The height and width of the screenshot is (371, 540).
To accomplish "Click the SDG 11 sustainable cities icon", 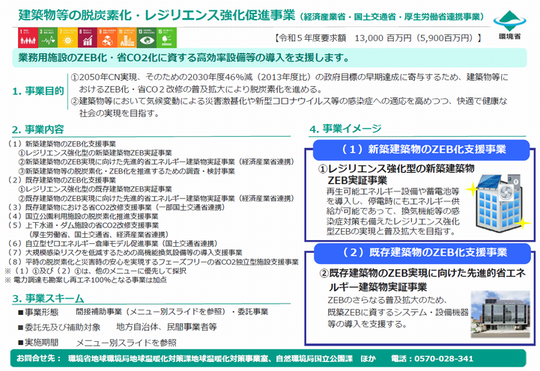I will pyautogui.click(x=127, y=38).
